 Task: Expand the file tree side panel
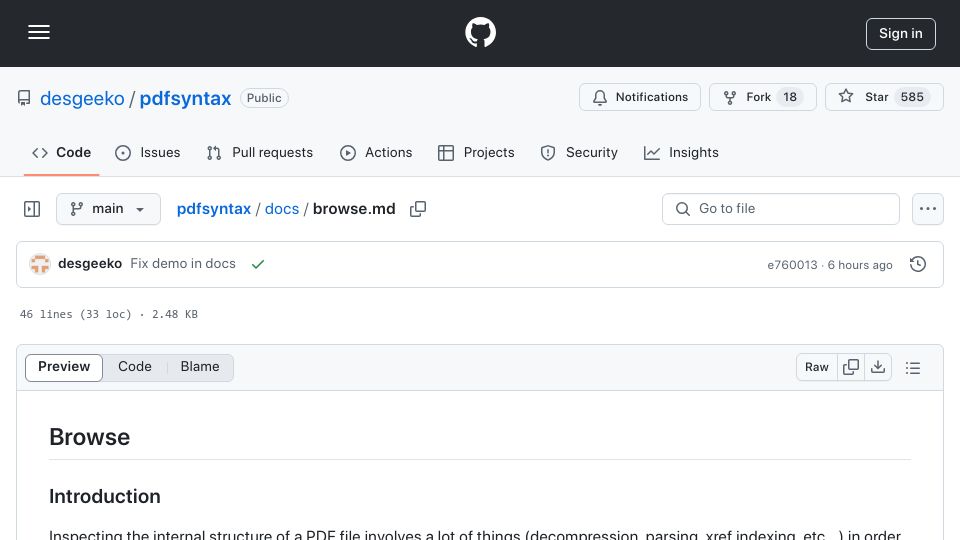[x=32, y=209]
